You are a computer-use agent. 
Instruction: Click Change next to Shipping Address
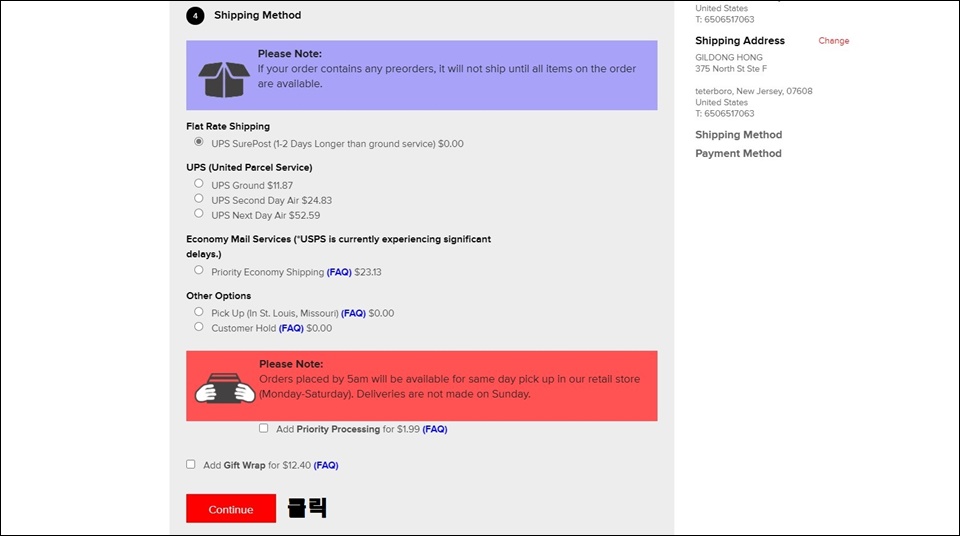click(x=834, y=41)
